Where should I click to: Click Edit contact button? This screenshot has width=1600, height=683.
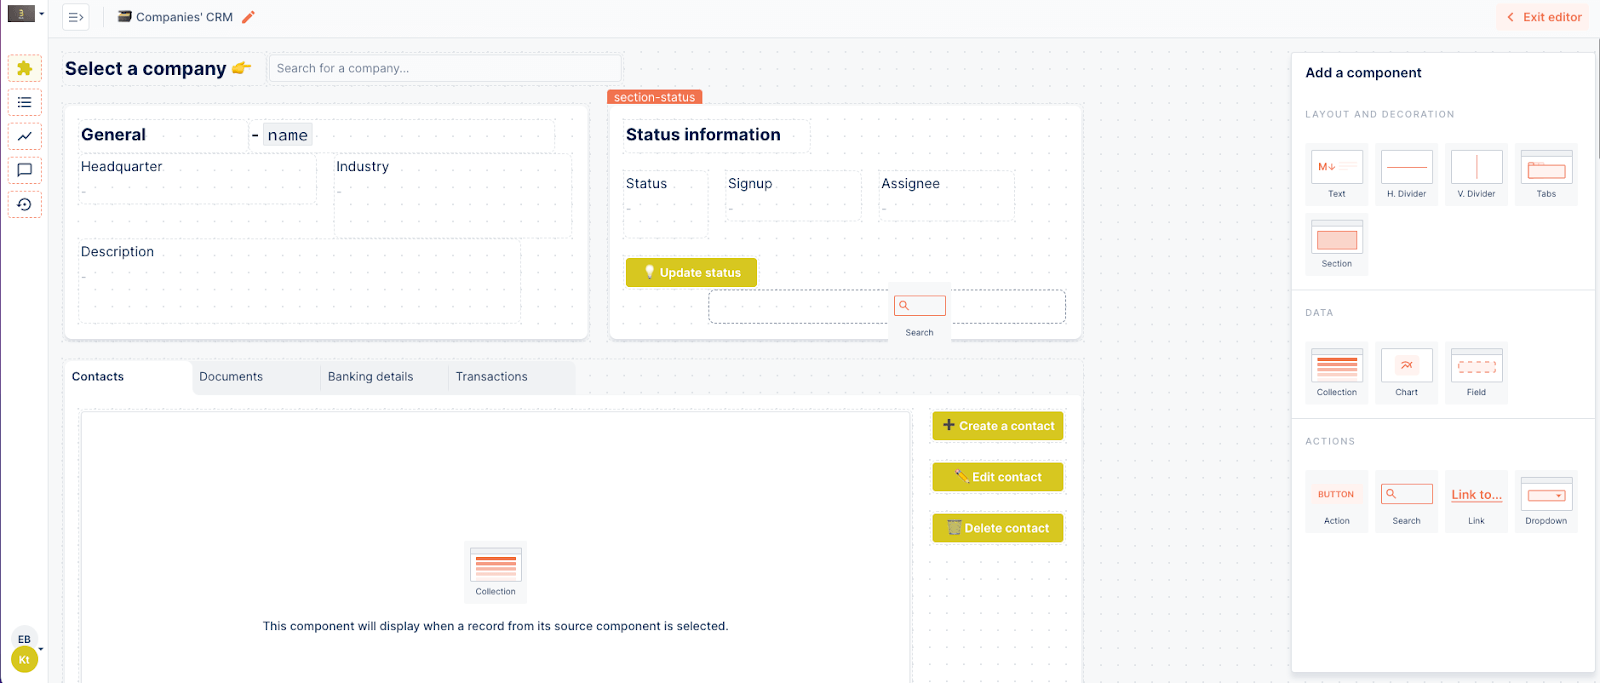998,477
